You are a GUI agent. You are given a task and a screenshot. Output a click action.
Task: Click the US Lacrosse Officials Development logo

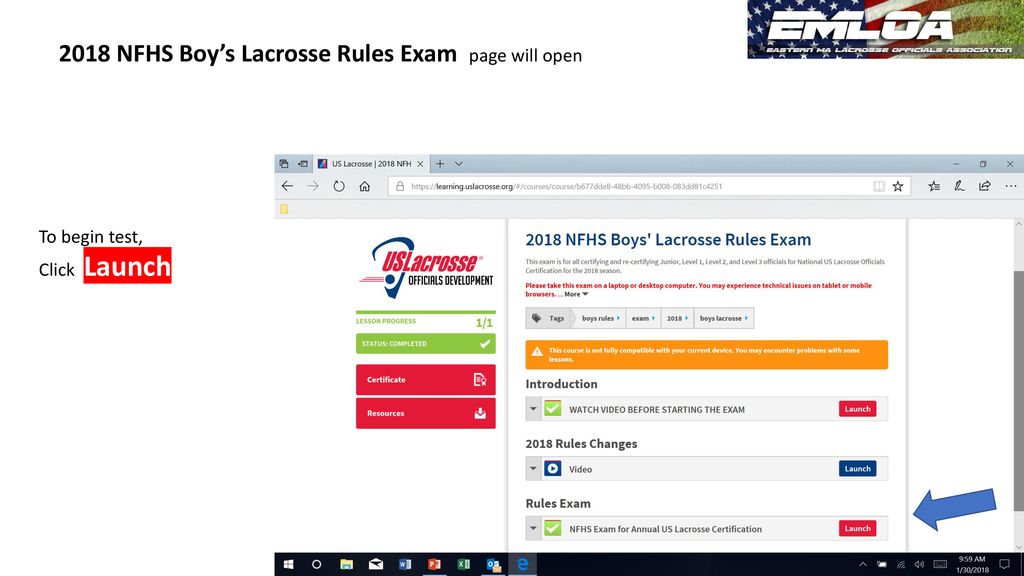[426, 268]
